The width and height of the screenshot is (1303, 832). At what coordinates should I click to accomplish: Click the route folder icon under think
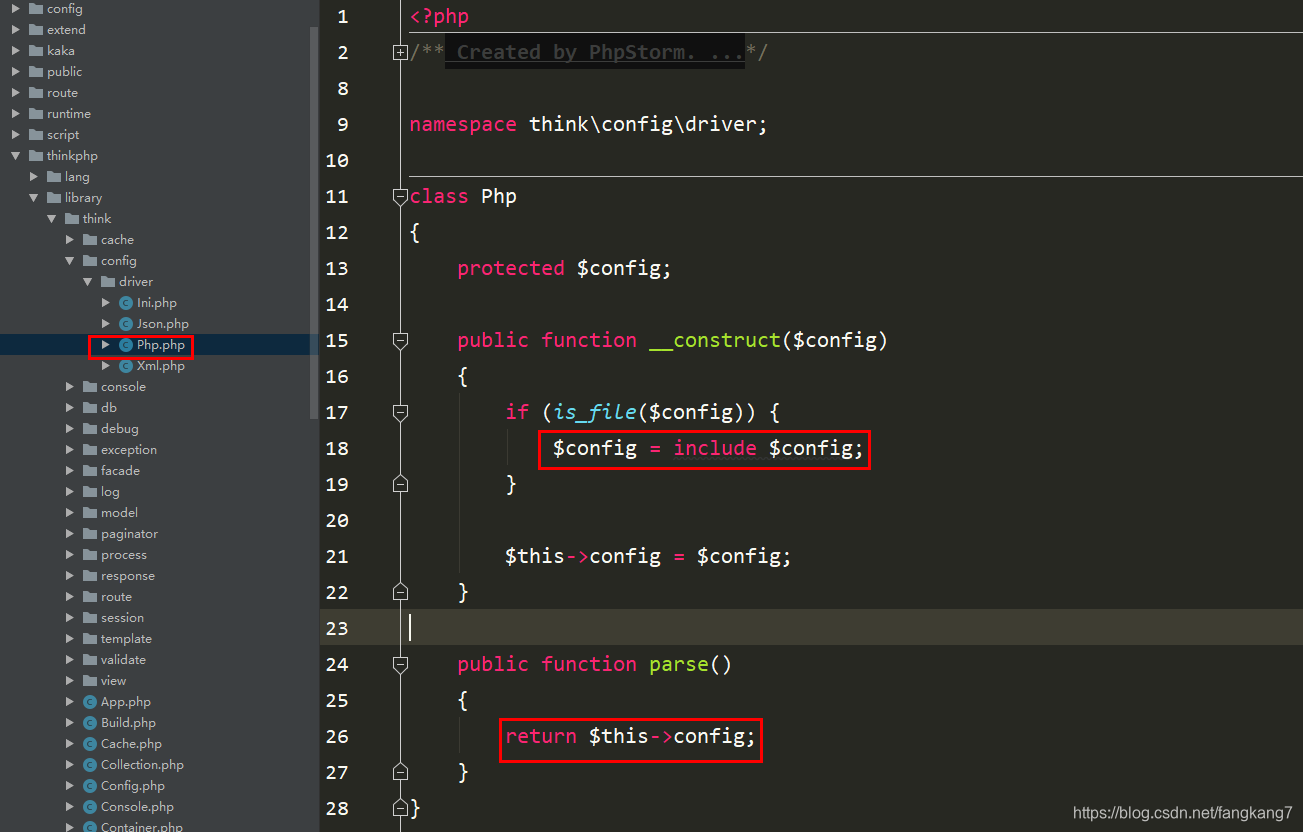(89, 597)
